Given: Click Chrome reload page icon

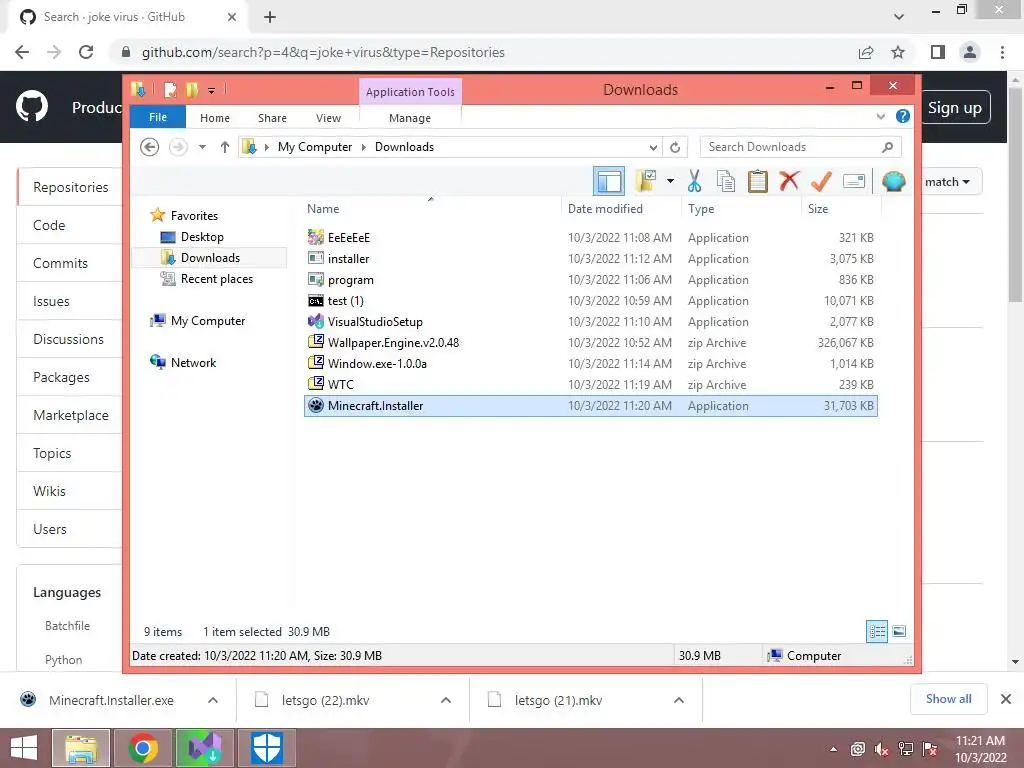Looking at the screenshot, I should tap(86, 52).
